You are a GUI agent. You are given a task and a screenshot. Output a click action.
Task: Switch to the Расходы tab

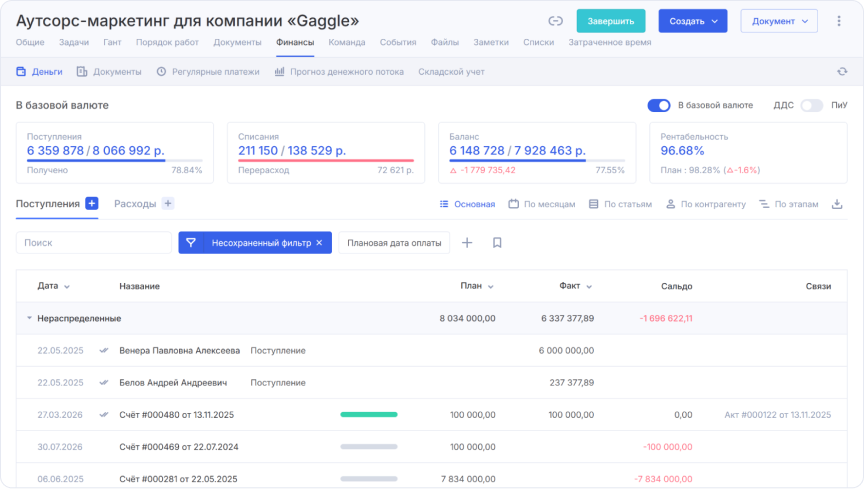click(135, 203)
